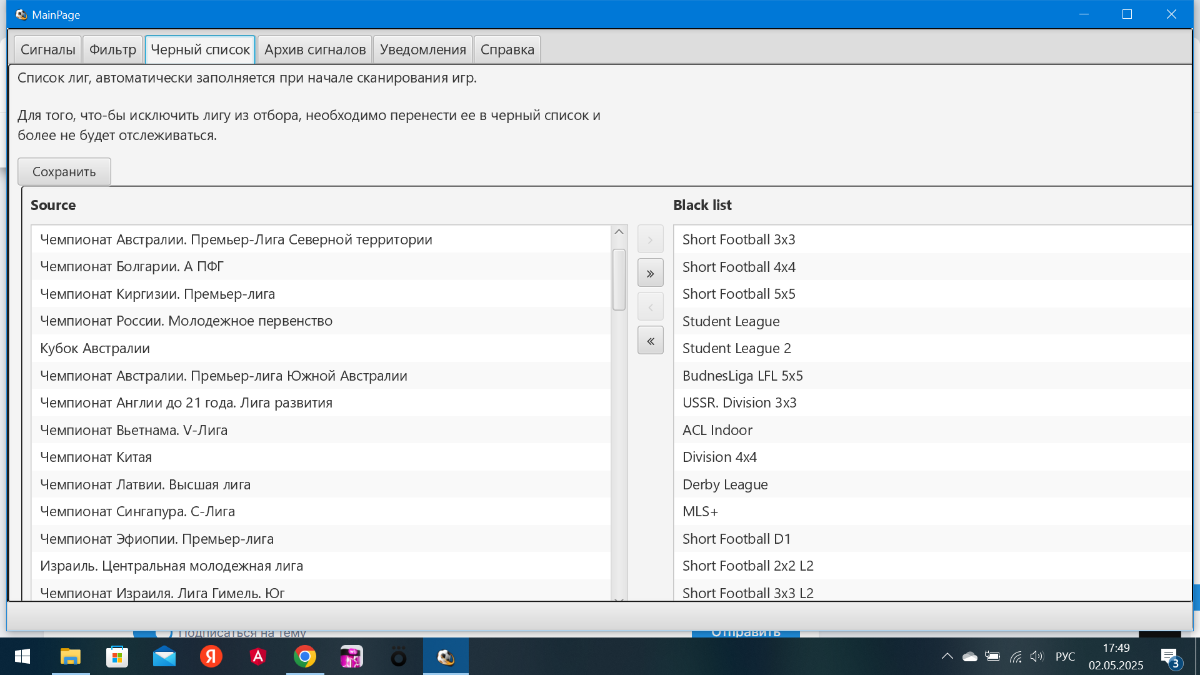
Task: Select Кубок Австралии in the Source list
Action: 95,348
